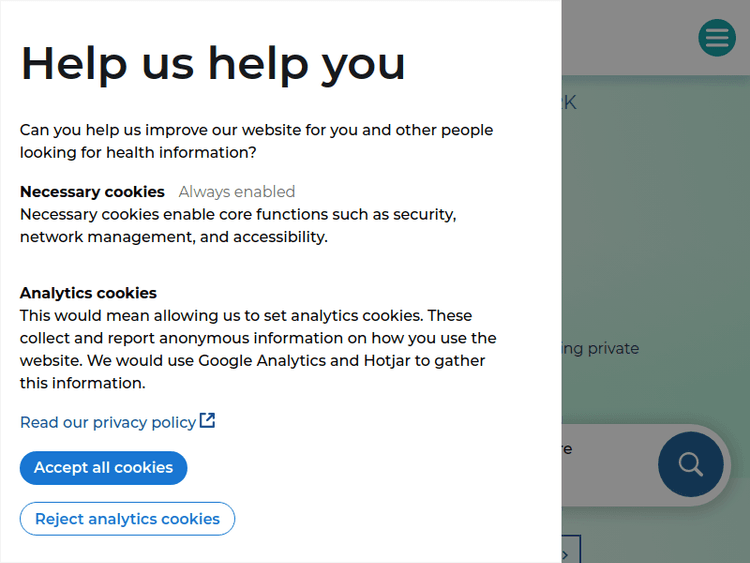Click the partially hidden blue 'K' link
Viewport: 750px width, 563px height.
569,102
